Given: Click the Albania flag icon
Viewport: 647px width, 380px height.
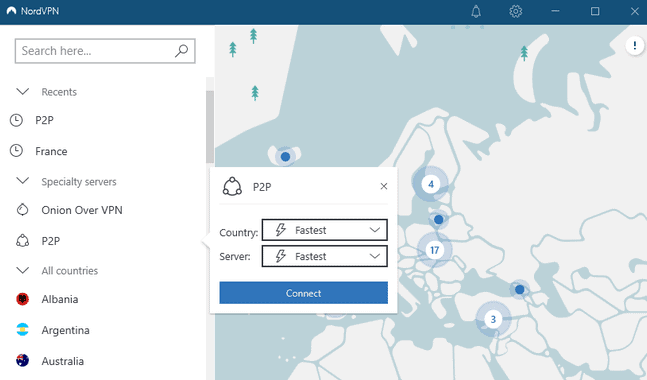Looking at the screenshot, I should click(x=22, y=299).
